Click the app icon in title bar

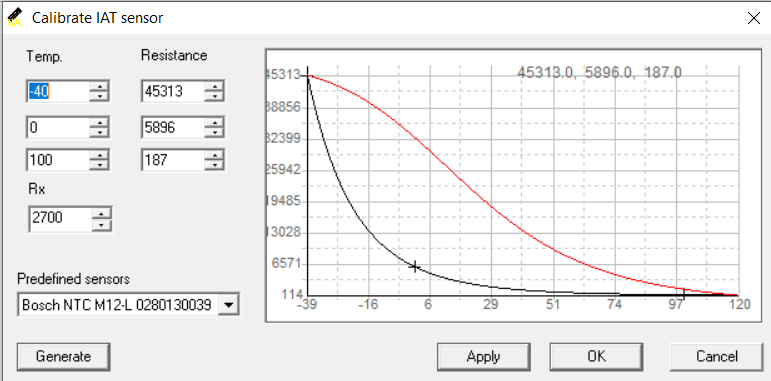(15, 17)
